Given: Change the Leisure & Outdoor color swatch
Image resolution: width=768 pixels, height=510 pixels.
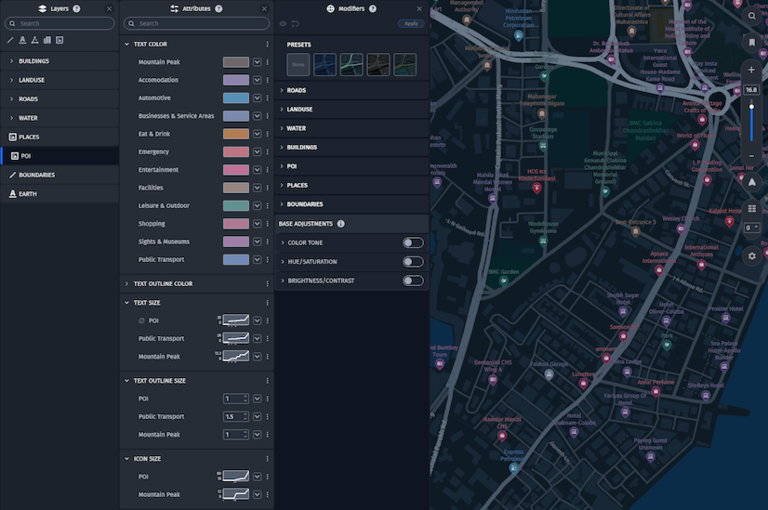Looking at the screenshot, I should pos(236,206).
